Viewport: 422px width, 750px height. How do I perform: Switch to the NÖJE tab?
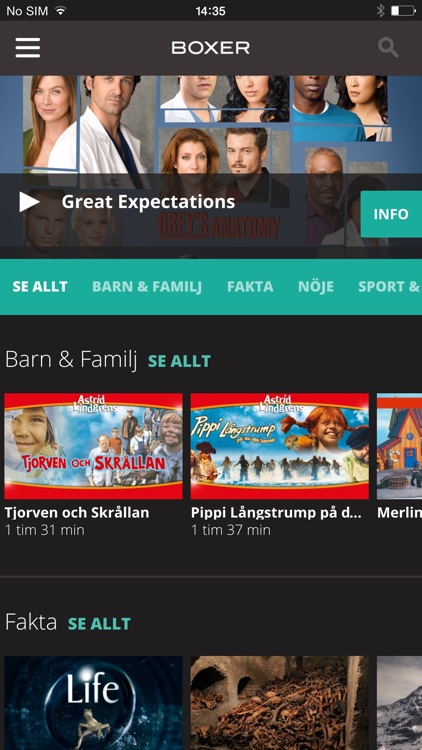click(x=316, y=286)
